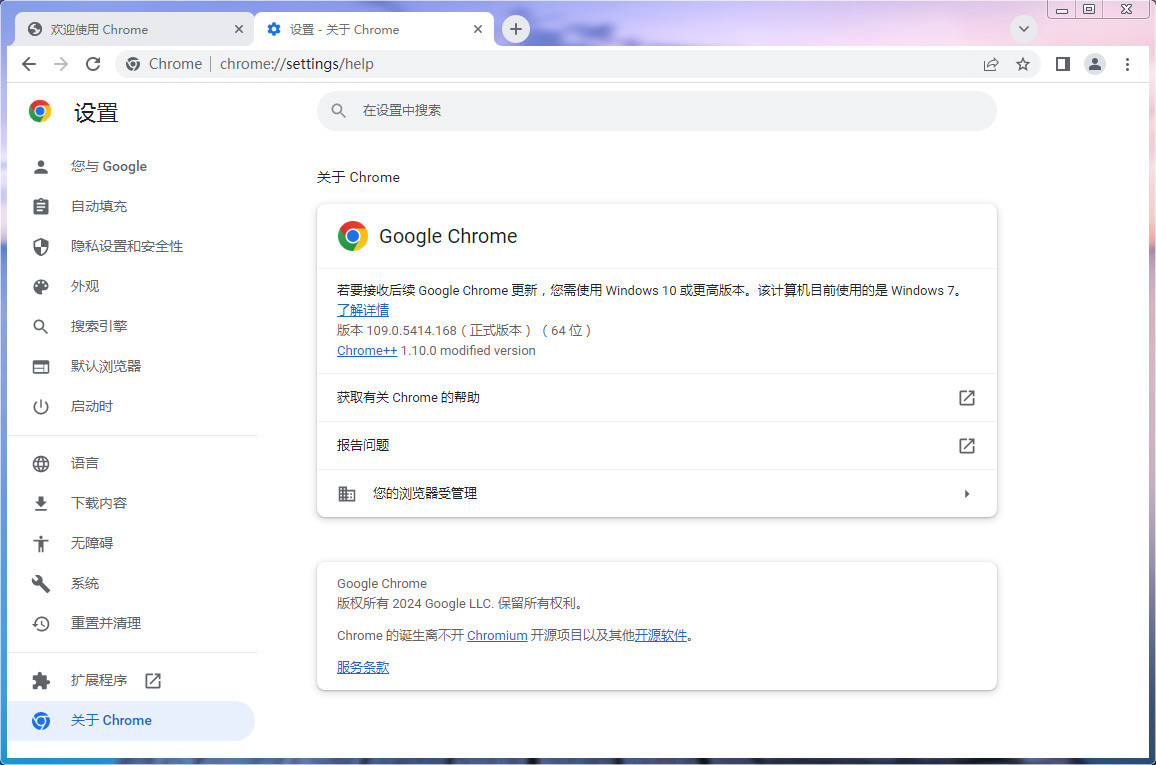1156x765 pixels.
Task: Expand the 您的浏览器受管理 row
Action: tap(966, 493)
